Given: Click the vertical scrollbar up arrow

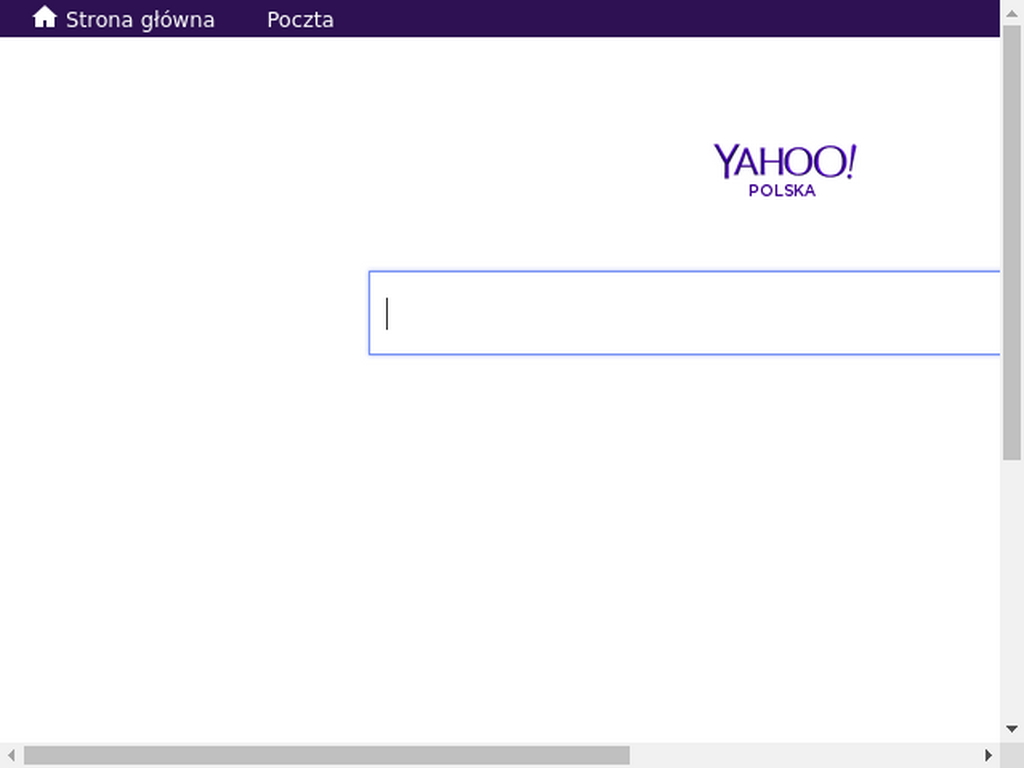Looking at the screenshot, I should coord(1012,13).
